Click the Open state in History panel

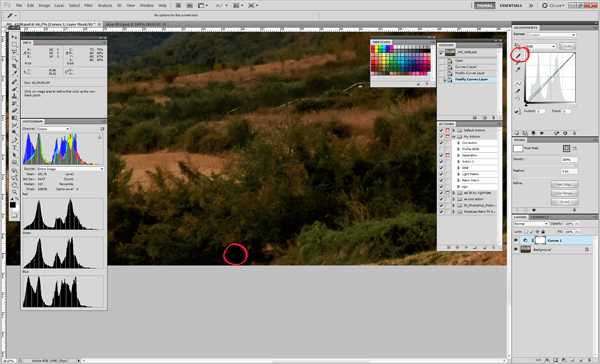pos(459,60)
